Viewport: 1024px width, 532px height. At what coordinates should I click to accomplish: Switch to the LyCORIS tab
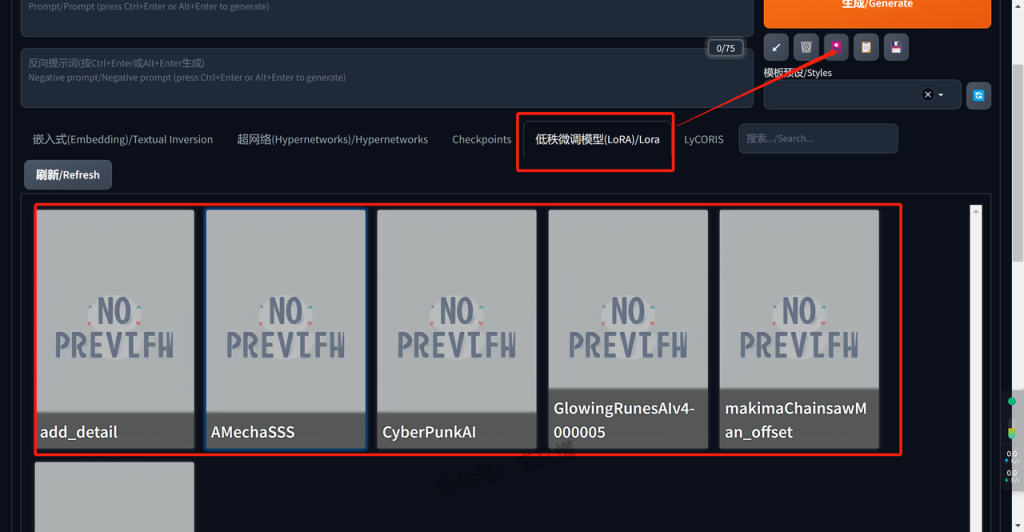pos(703,140)
